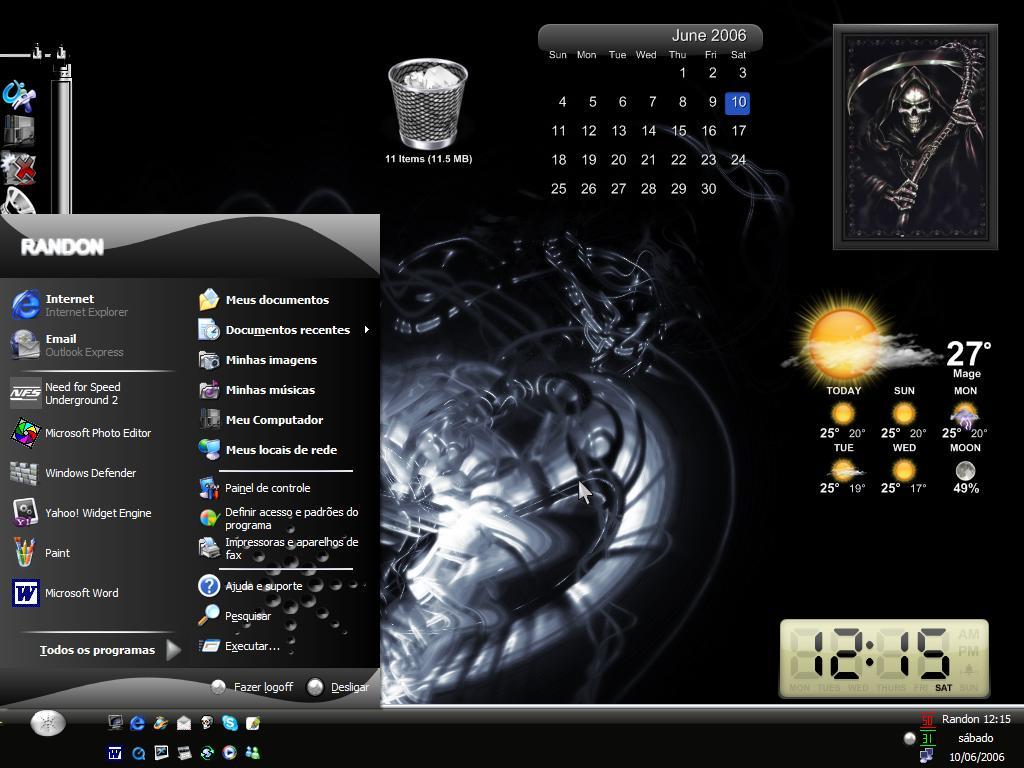Screen dimensions: 1024x768
Task: Click the RANDON user name header
Action: pyautogui.click(x=62, y=247)
